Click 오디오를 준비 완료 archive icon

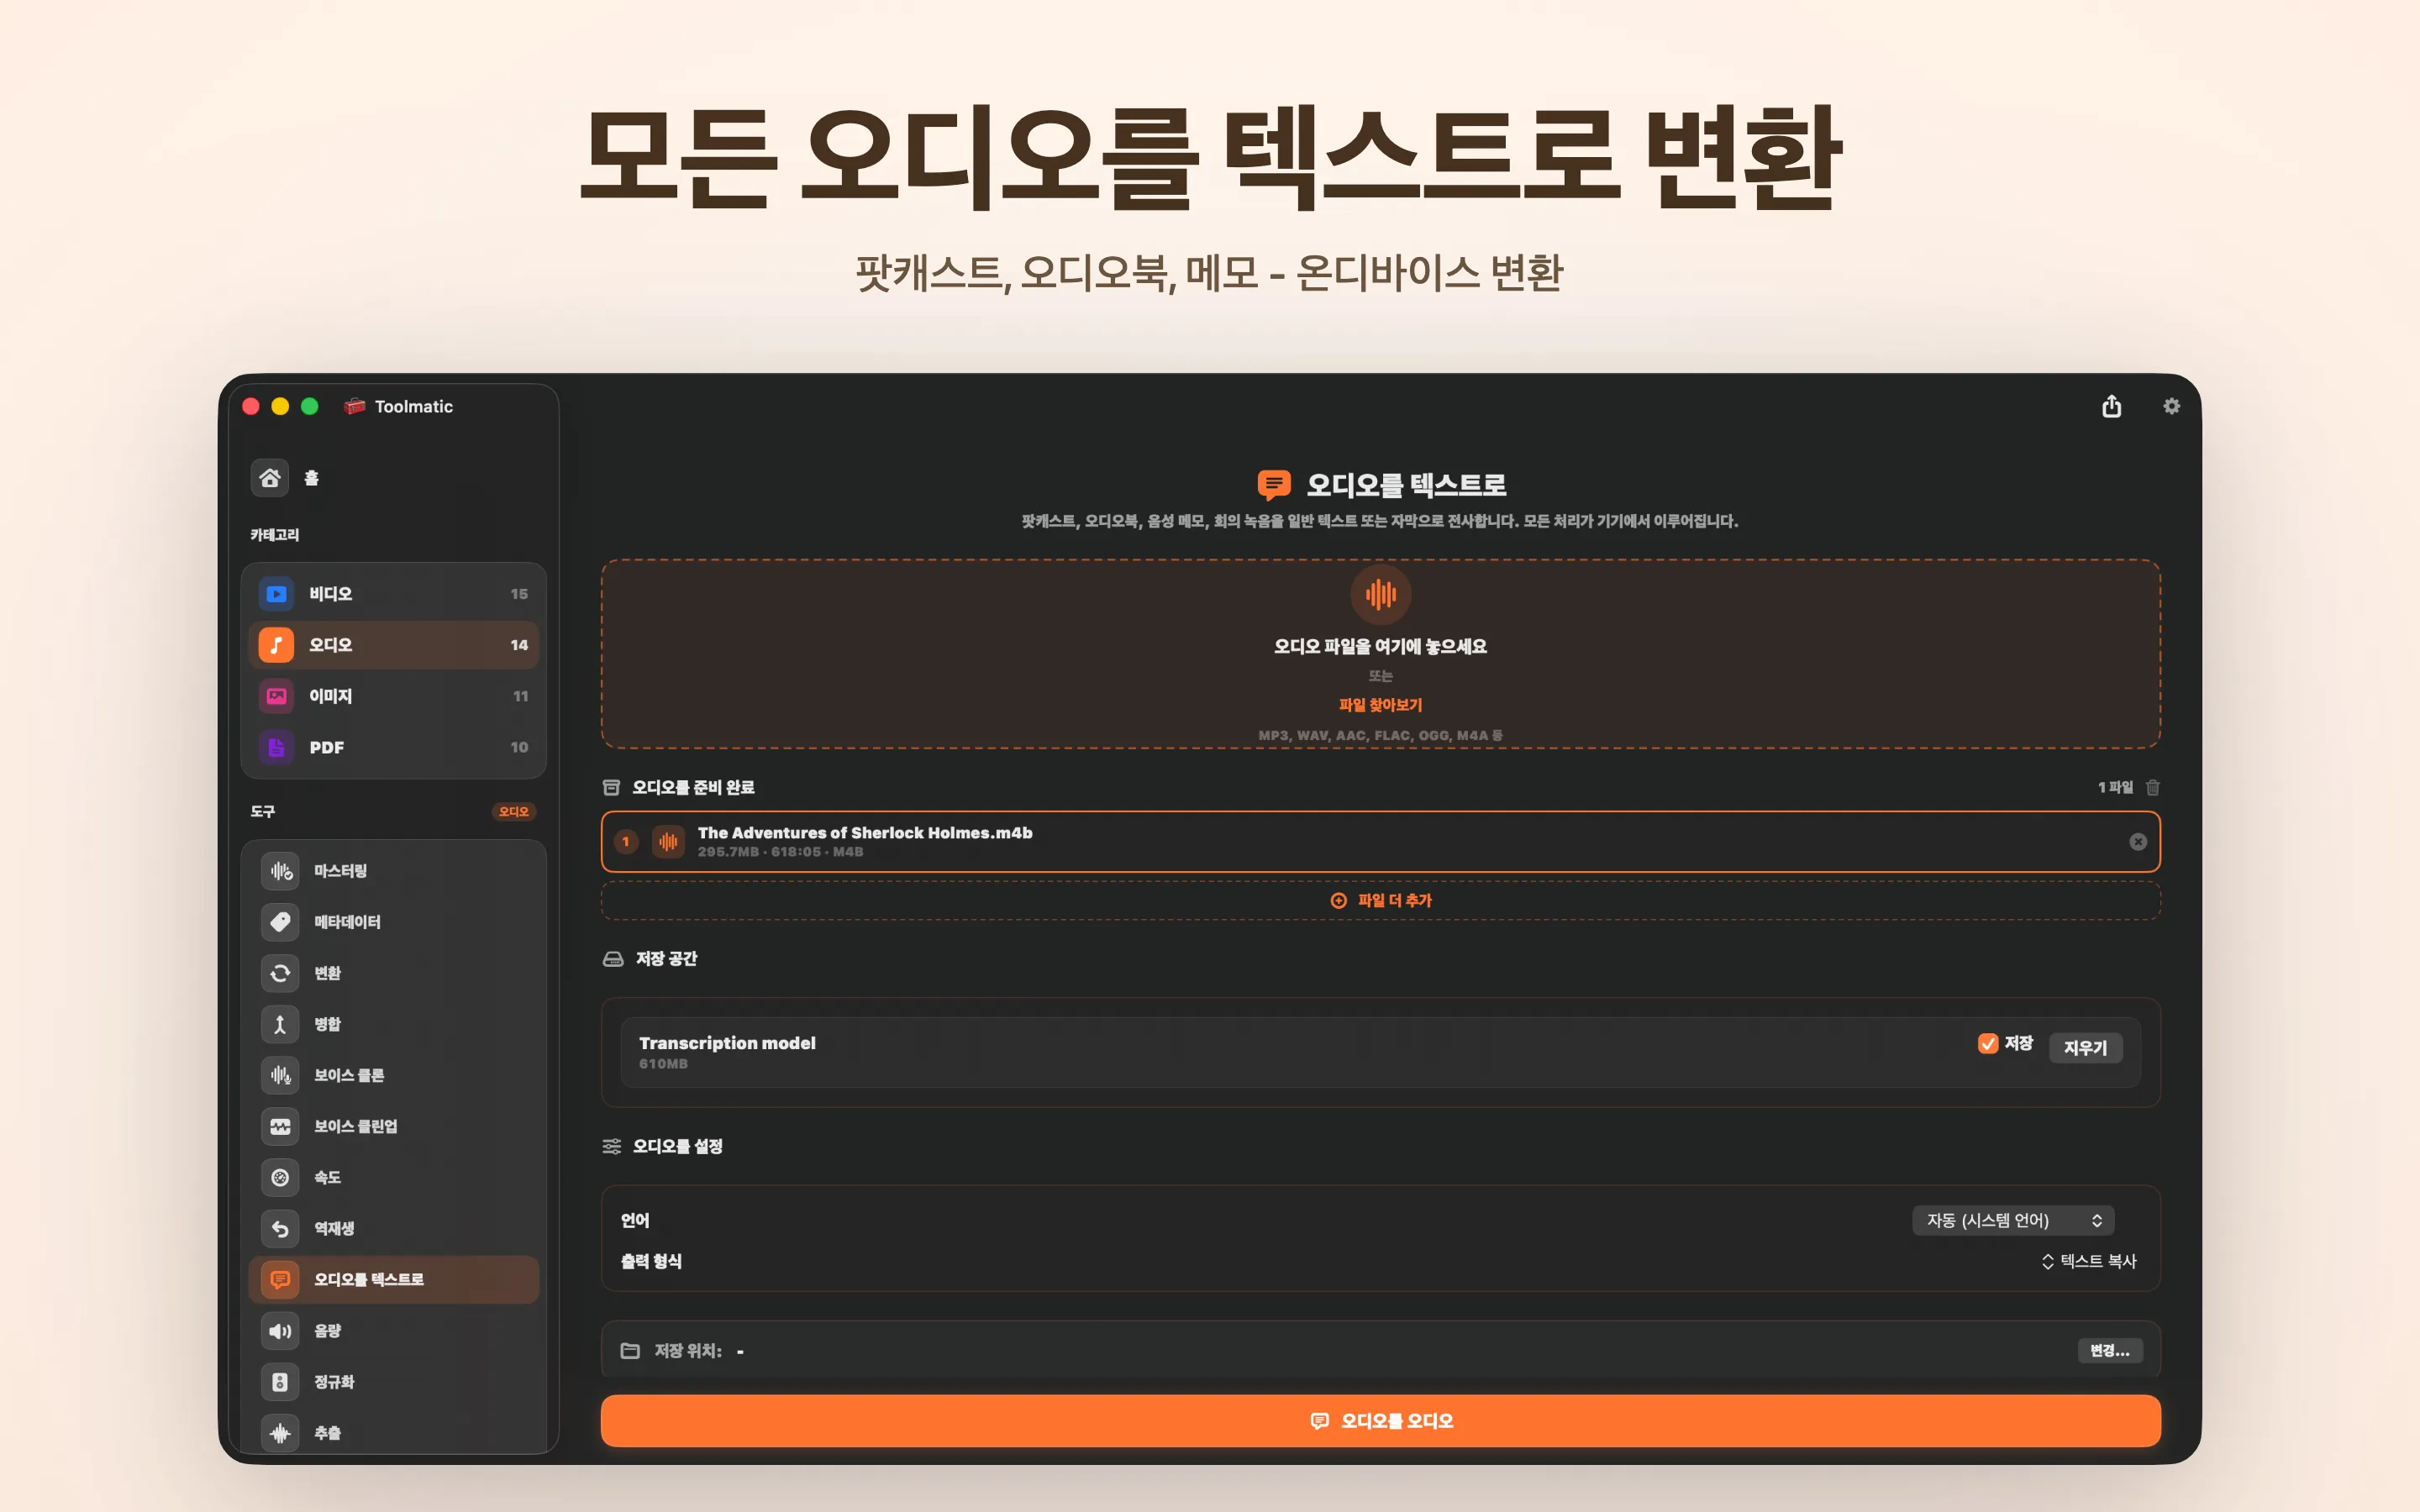pos(611,788)
